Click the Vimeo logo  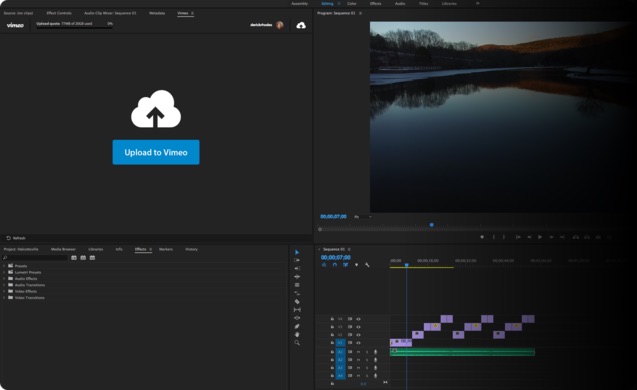coord(15,25)
